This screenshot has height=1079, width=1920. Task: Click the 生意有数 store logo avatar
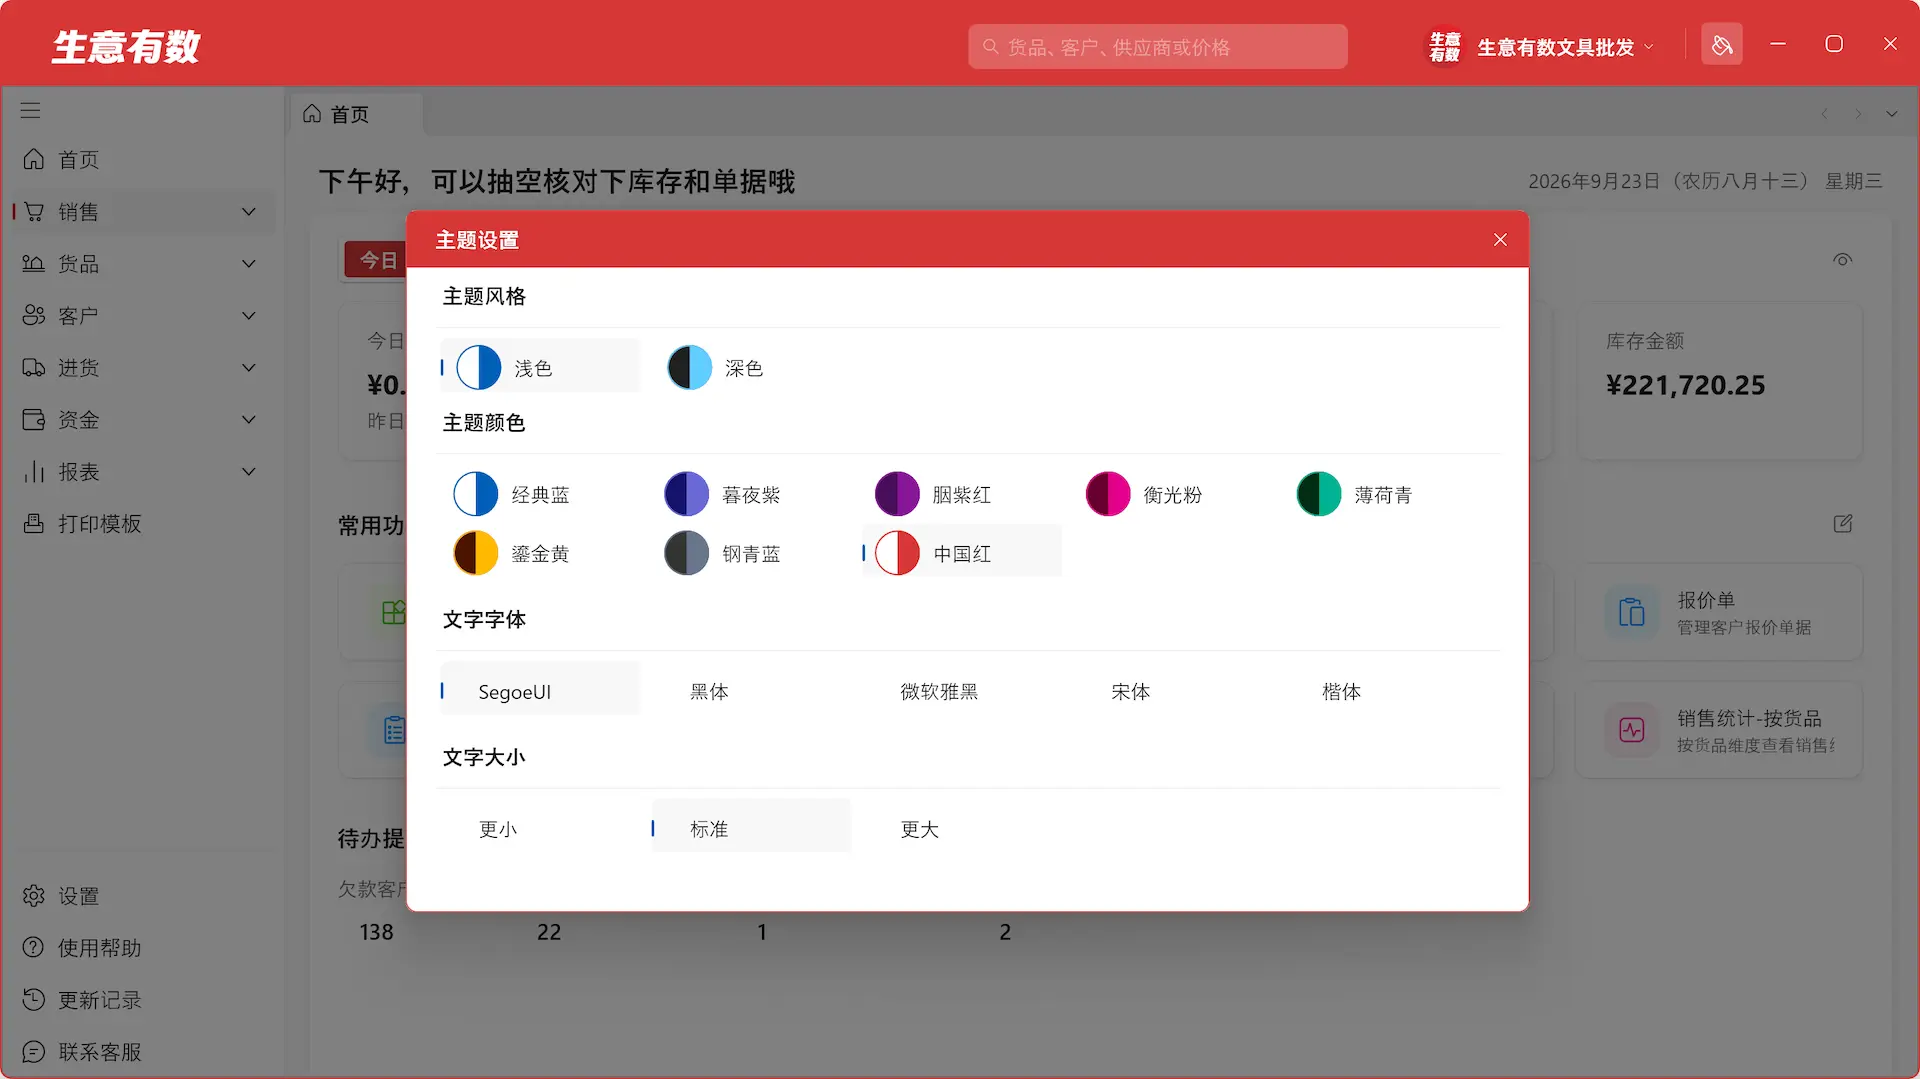1444,46
